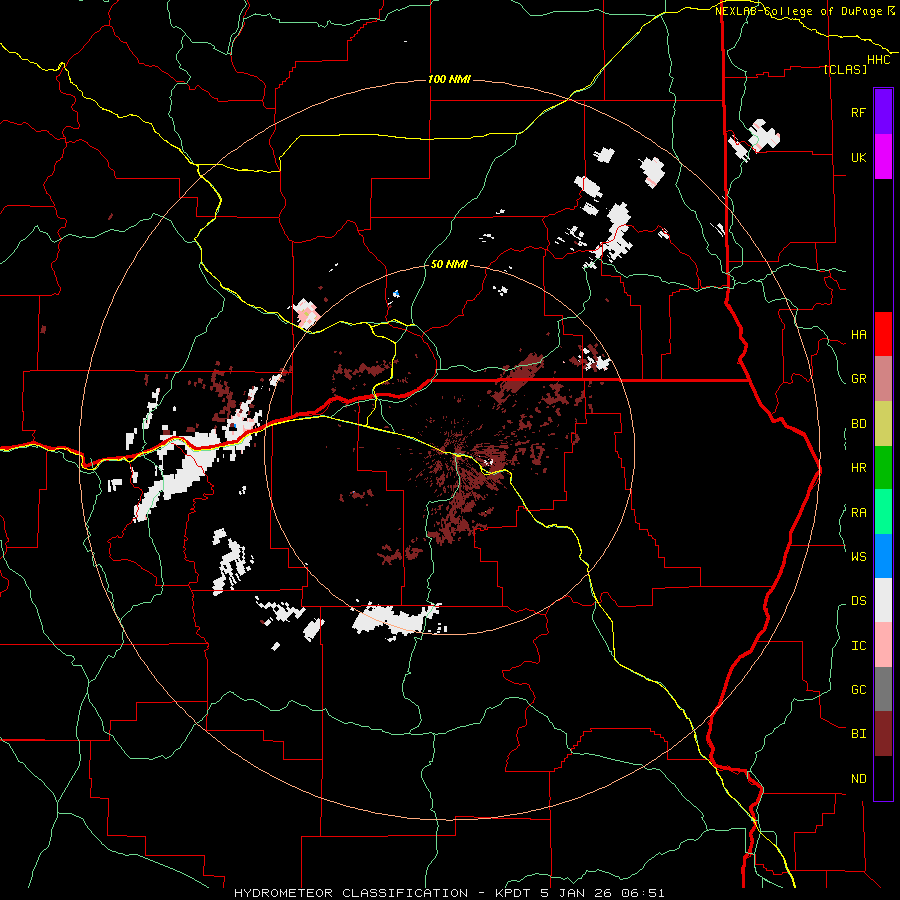900x900 pixels.
Task: Click the ND black legend swatch
Action: pos(883,778)
